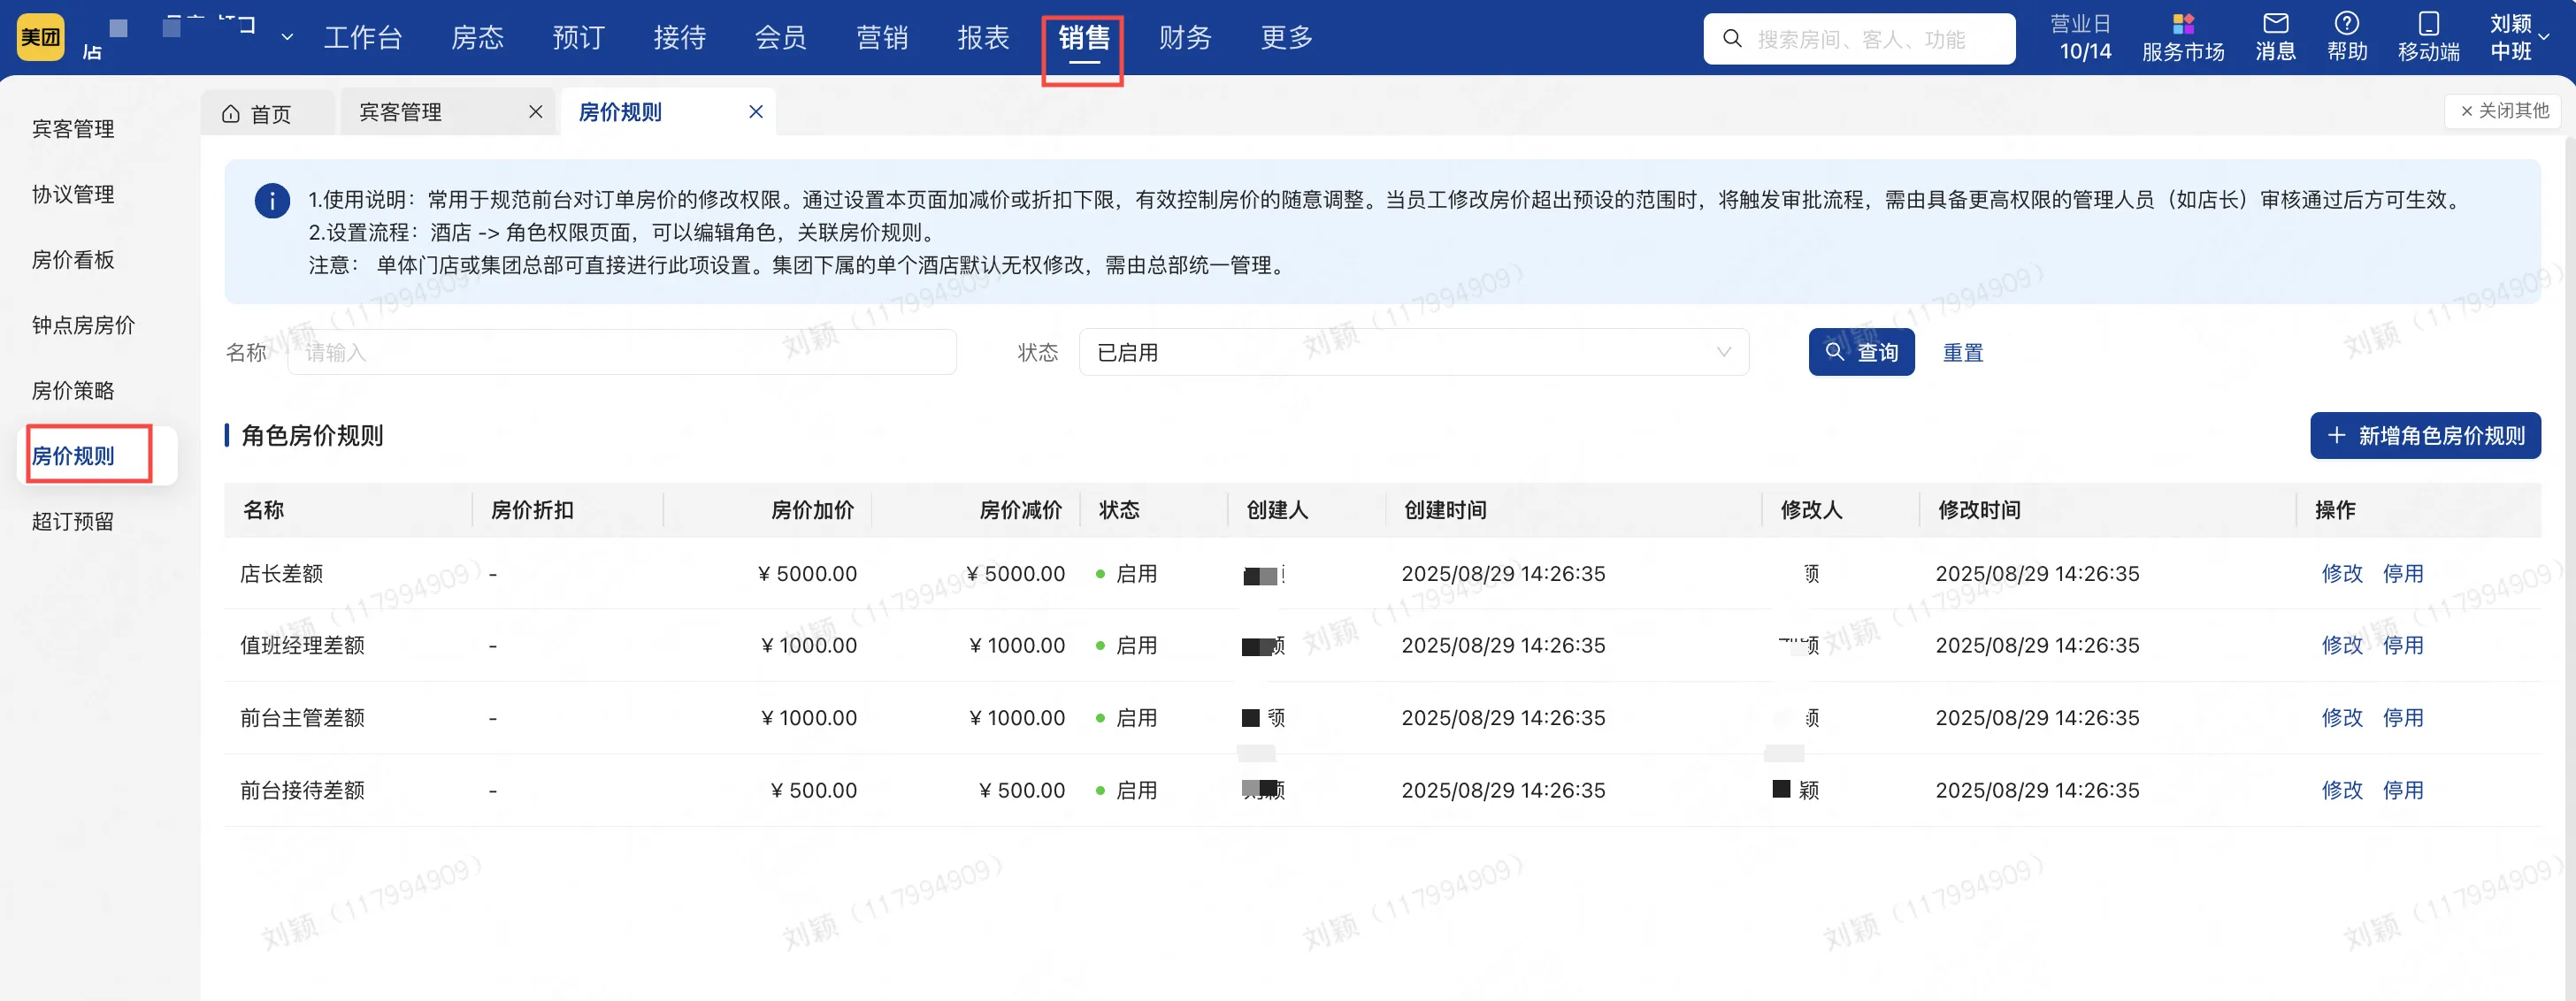2576x1001 pixels.
Task: Click 新增角色房价规则 button
Action: pos(2424,435)
